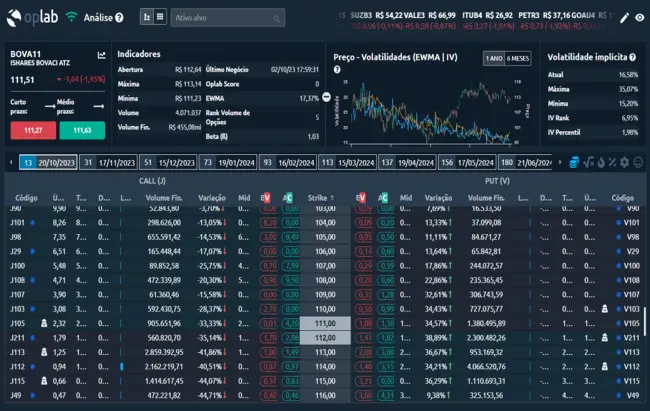This screenshot has width=650, height=411.
Task: Sort puts by Variação header
Action: (438, 198)
